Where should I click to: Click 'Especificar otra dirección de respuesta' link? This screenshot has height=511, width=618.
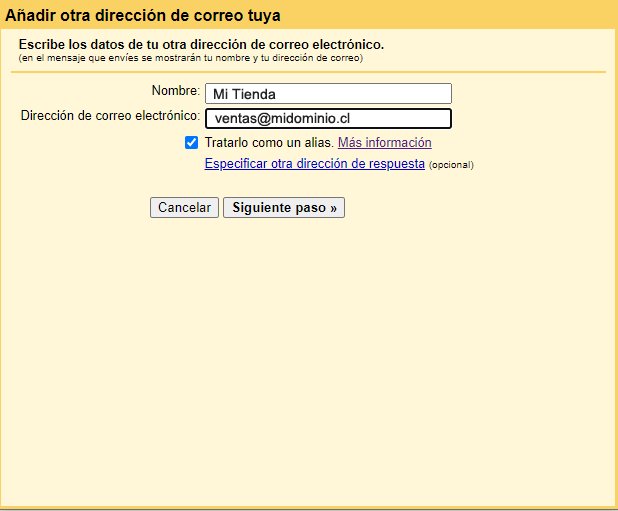314,163
